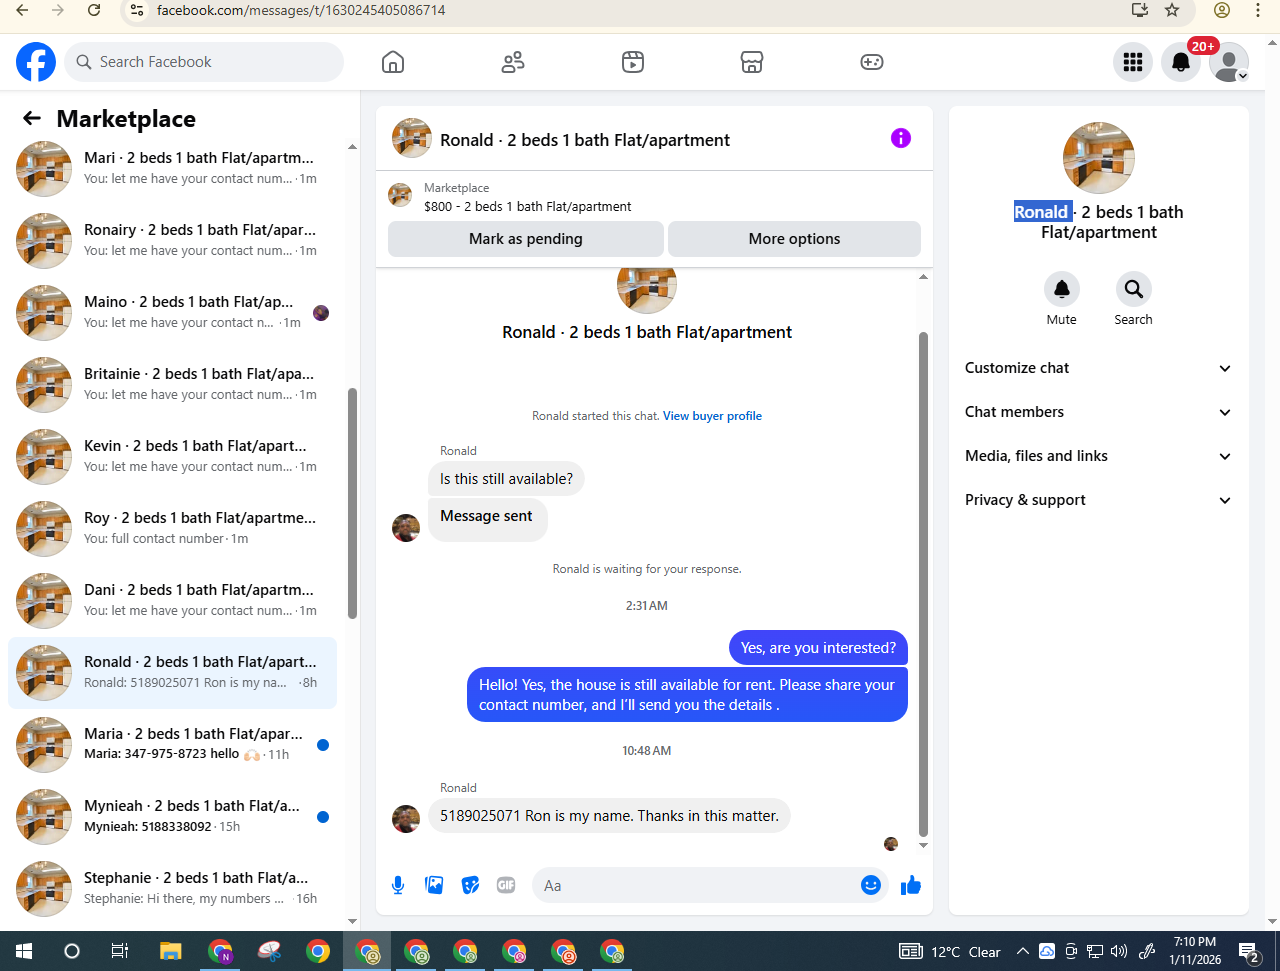Viewport: 1280px width, 971px height.
Task: Click the 'Is this still available?' message
Action: 506,479
